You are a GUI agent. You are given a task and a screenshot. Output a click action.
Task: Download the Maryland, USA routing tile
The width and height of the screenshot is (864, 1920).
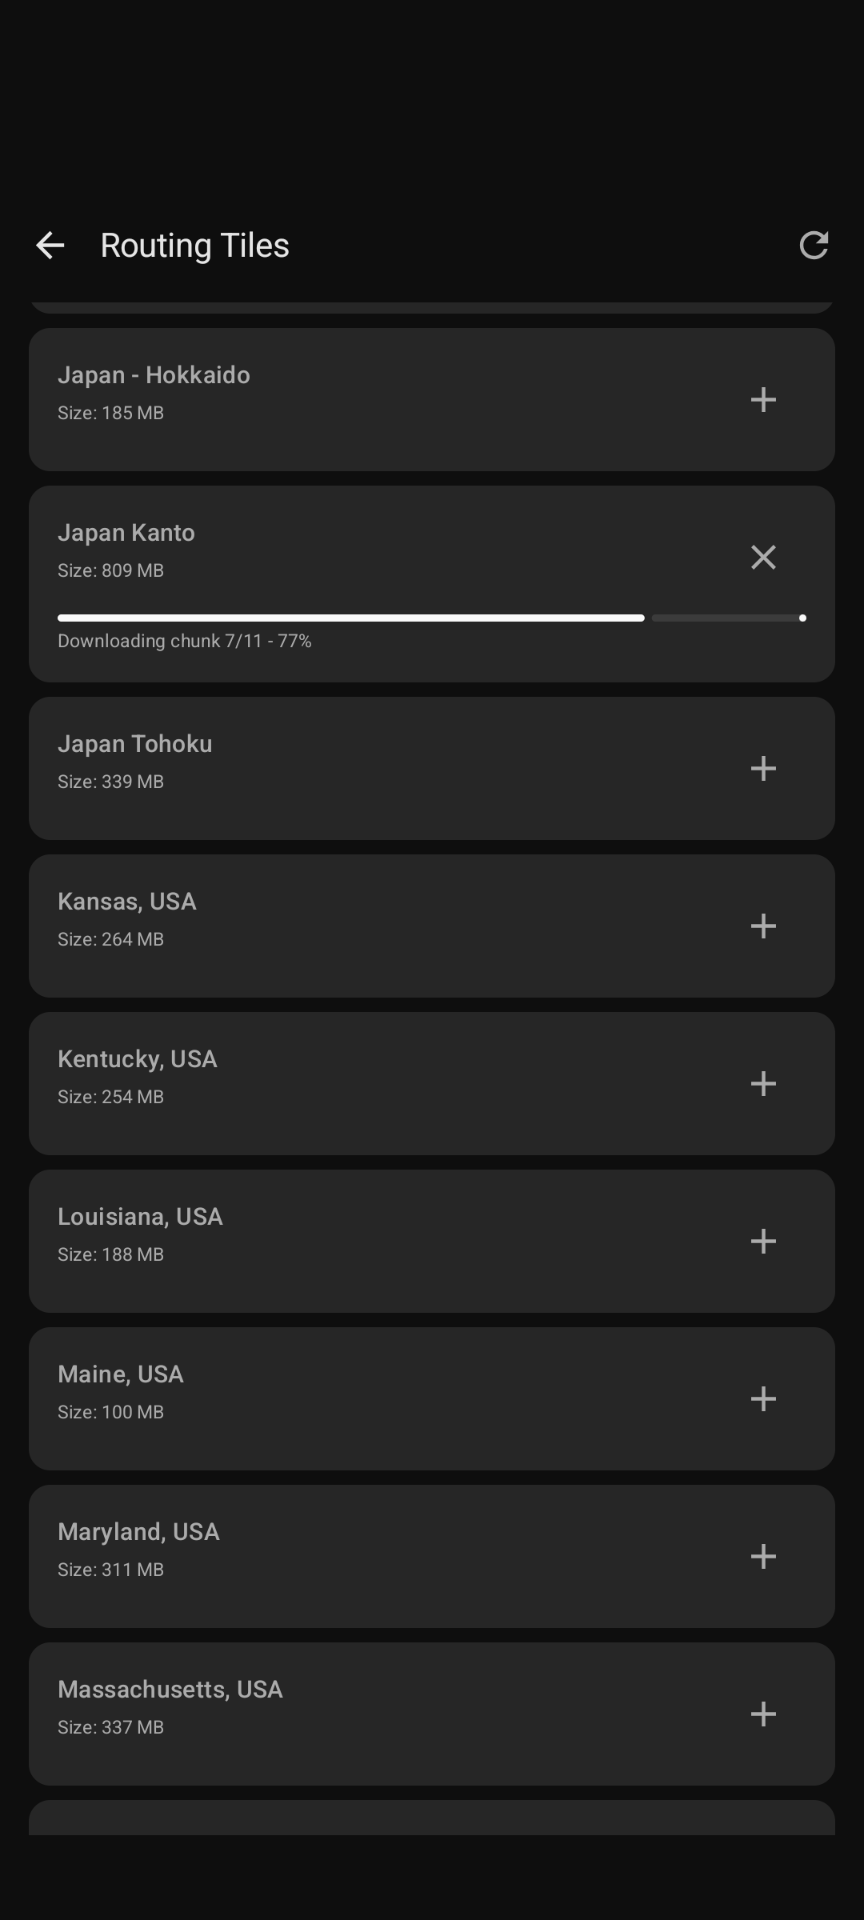[763, 1556]
